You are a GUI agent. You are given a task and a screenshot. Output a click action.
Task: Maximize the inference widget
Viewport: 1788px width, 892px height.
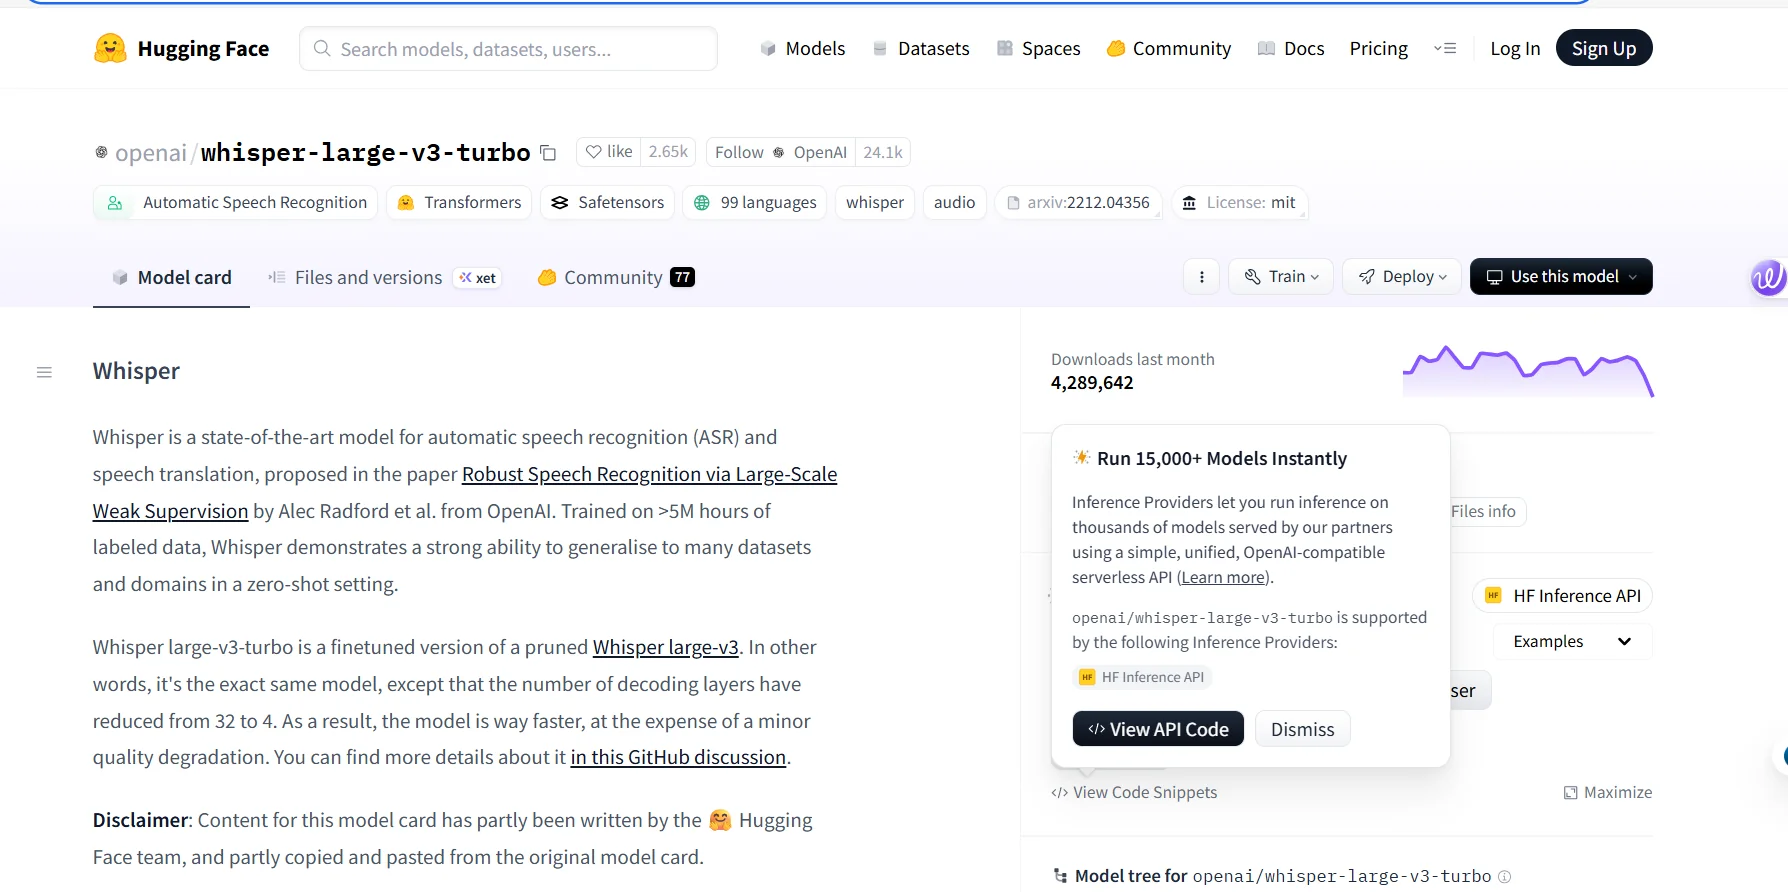[1607, 792]
